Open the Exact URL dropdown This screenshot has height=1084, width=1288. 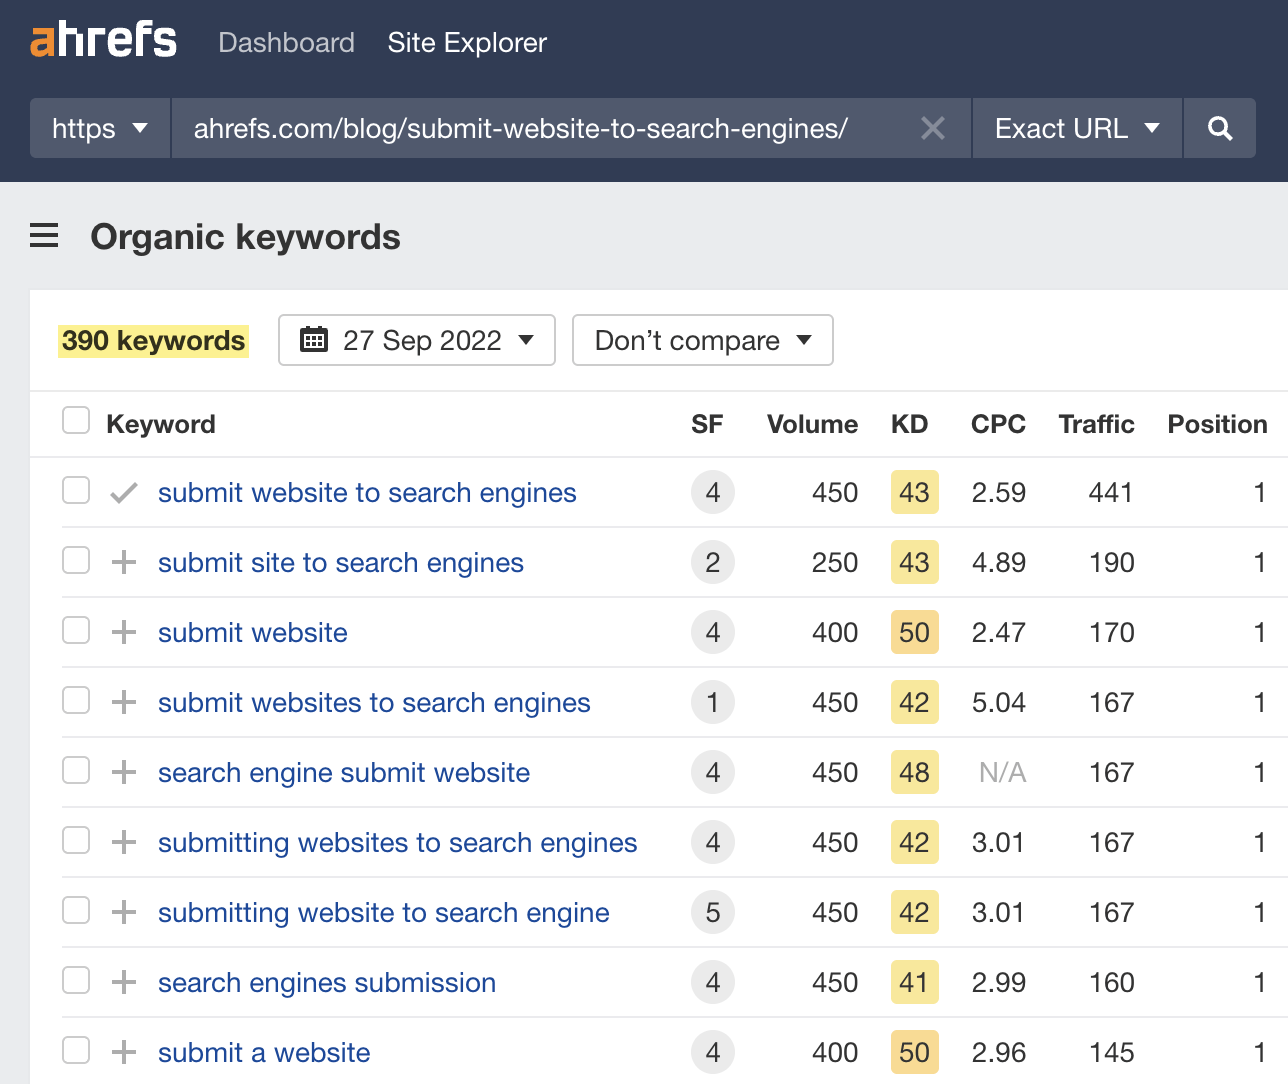[1075, 128]
